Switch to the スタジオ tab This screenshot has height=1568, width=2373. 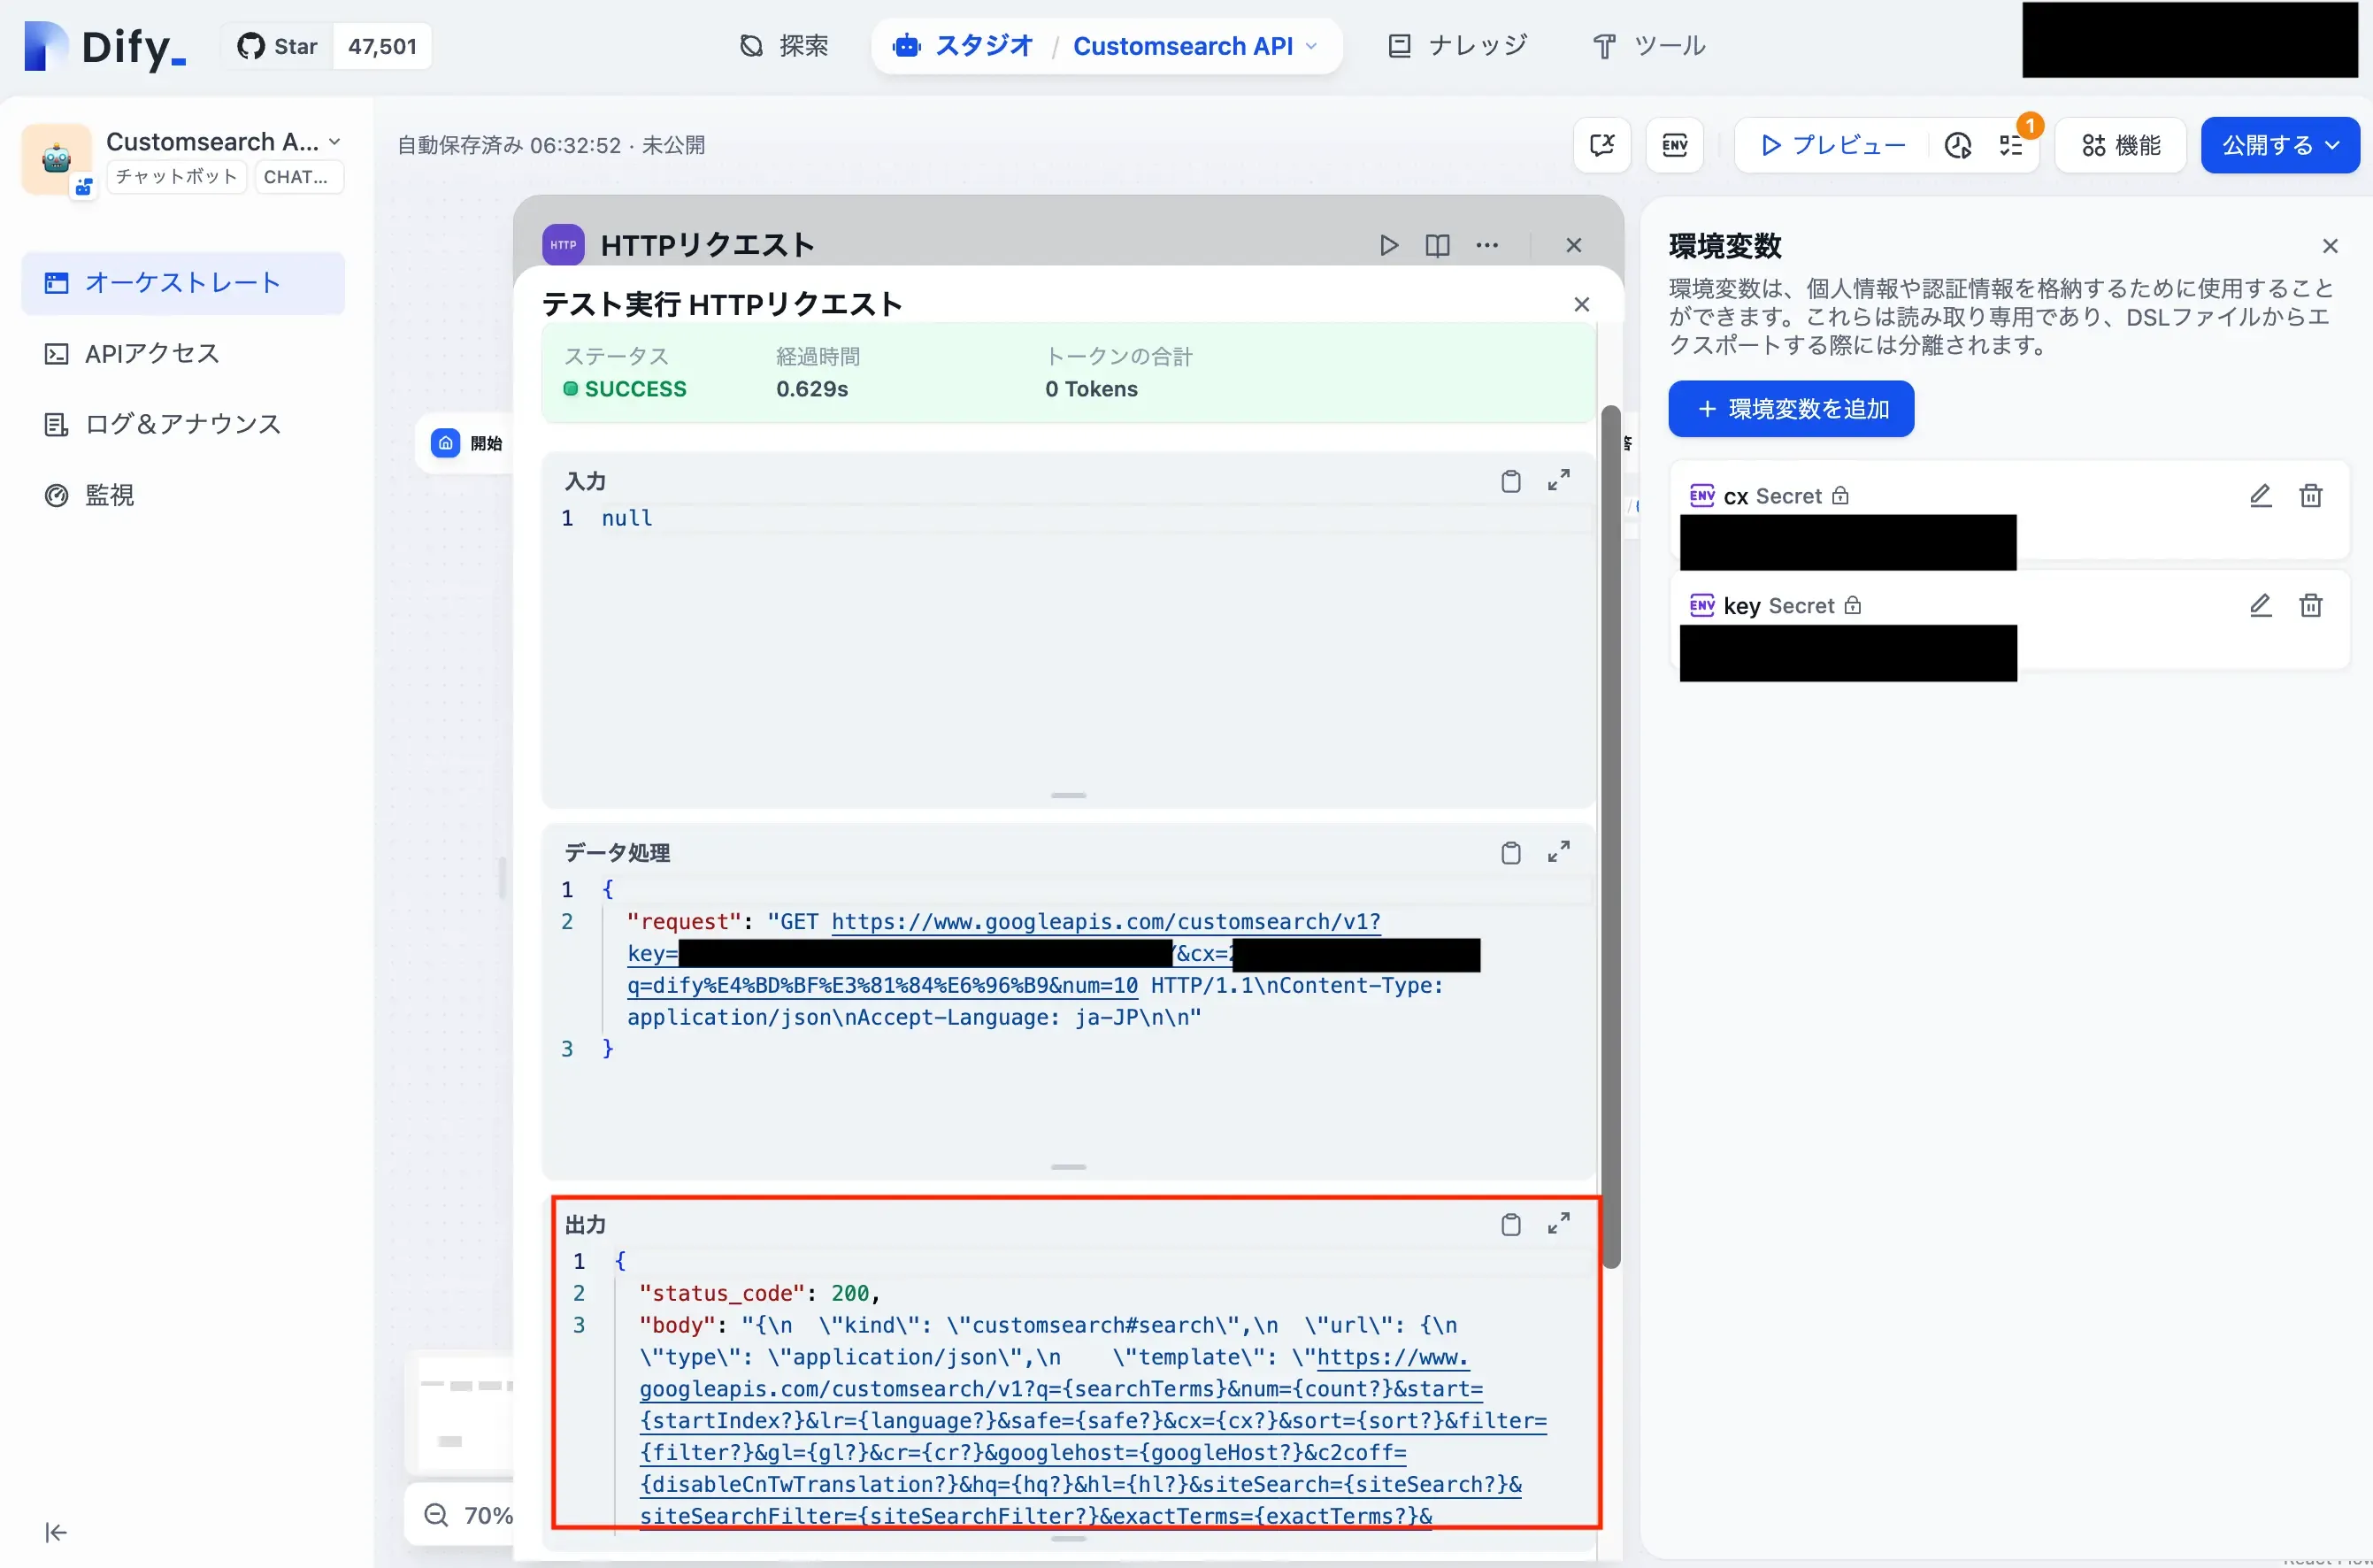pos(962,46)
